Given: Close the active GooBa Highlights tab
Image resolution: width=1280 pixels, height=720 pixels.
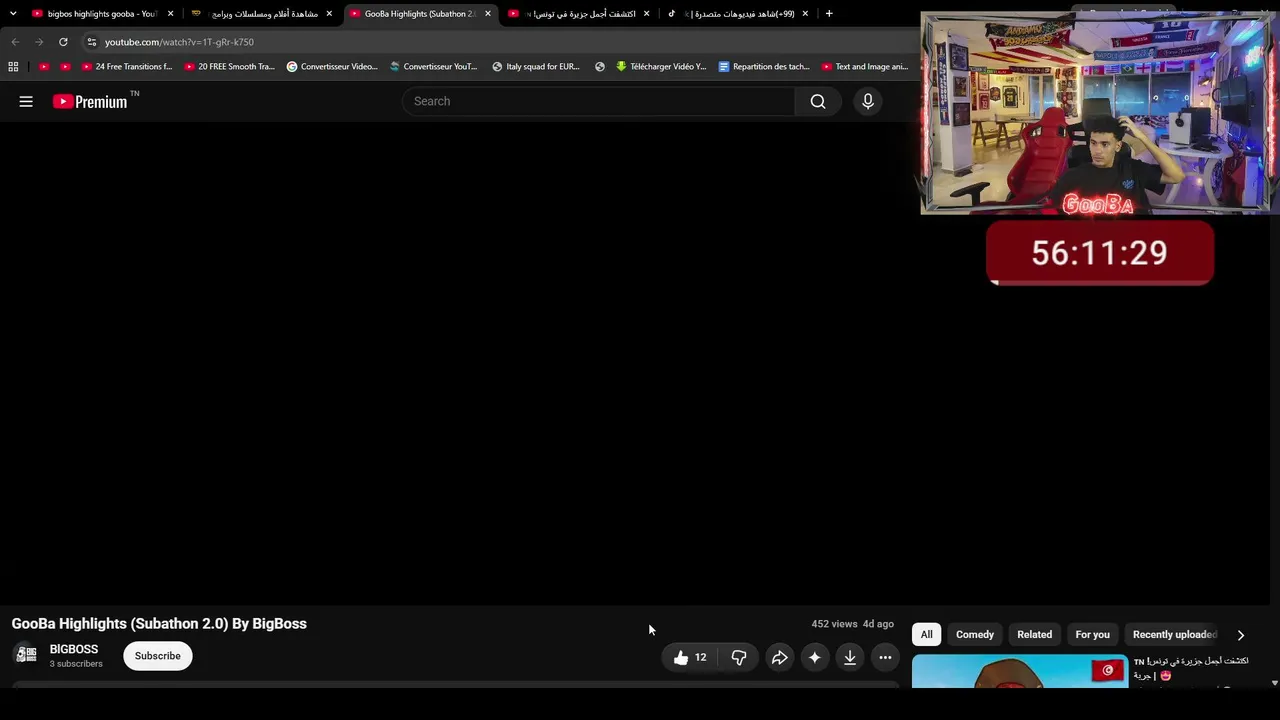Looking at the screenshot, I should [x=488, y=14].
